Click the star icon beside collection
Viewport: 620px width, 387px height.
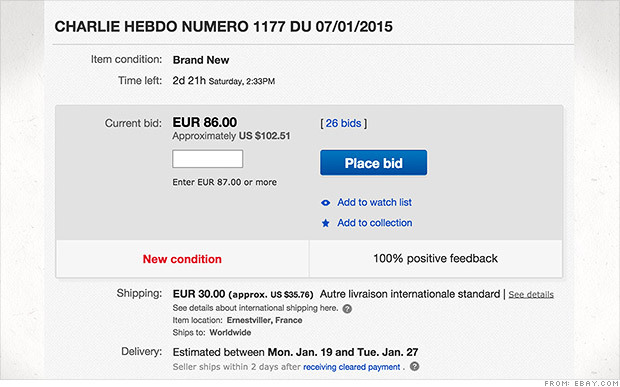click(x=325, y=223)
